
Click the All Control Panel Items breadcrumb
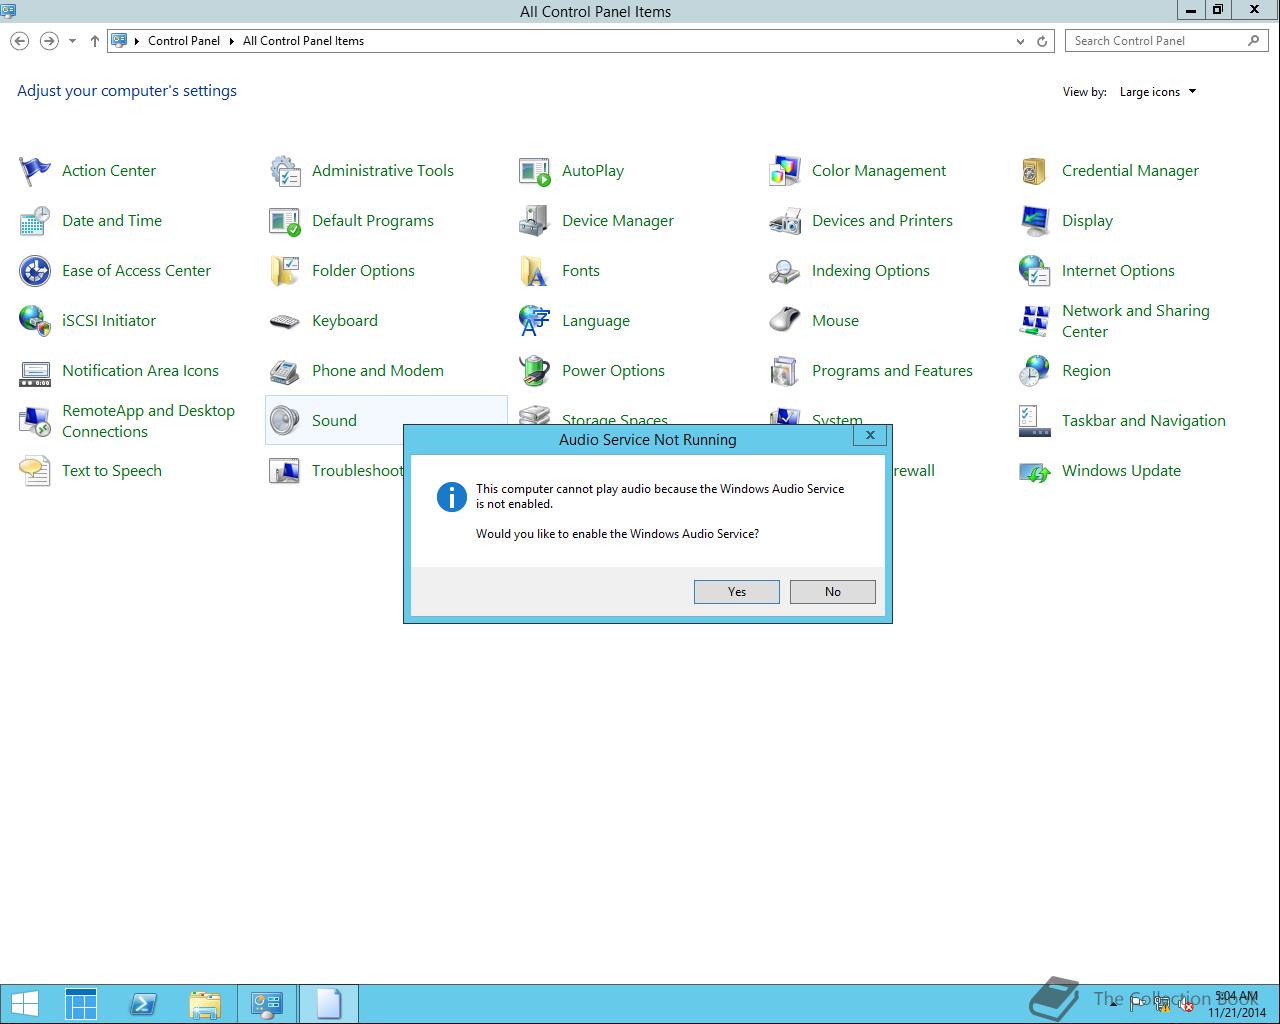303,41
